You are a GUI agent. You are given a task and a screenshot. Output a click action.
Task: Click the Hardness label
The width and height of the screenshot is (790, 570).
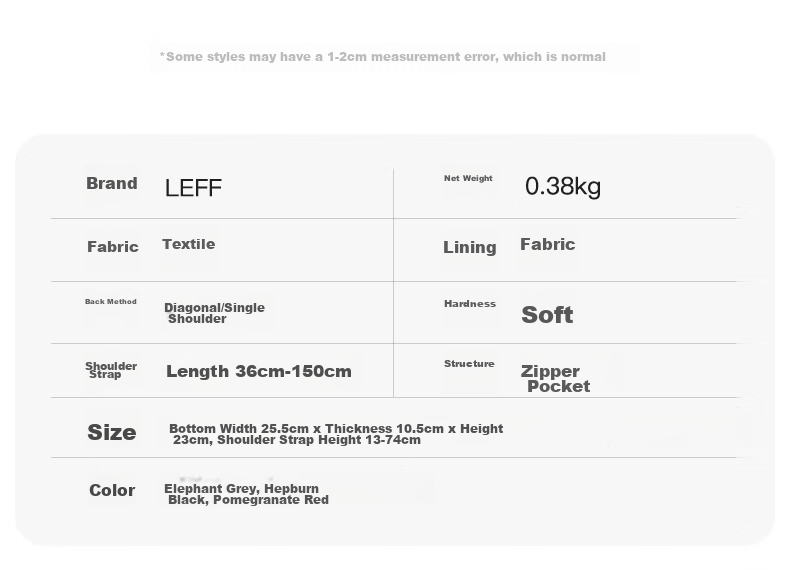470,303
